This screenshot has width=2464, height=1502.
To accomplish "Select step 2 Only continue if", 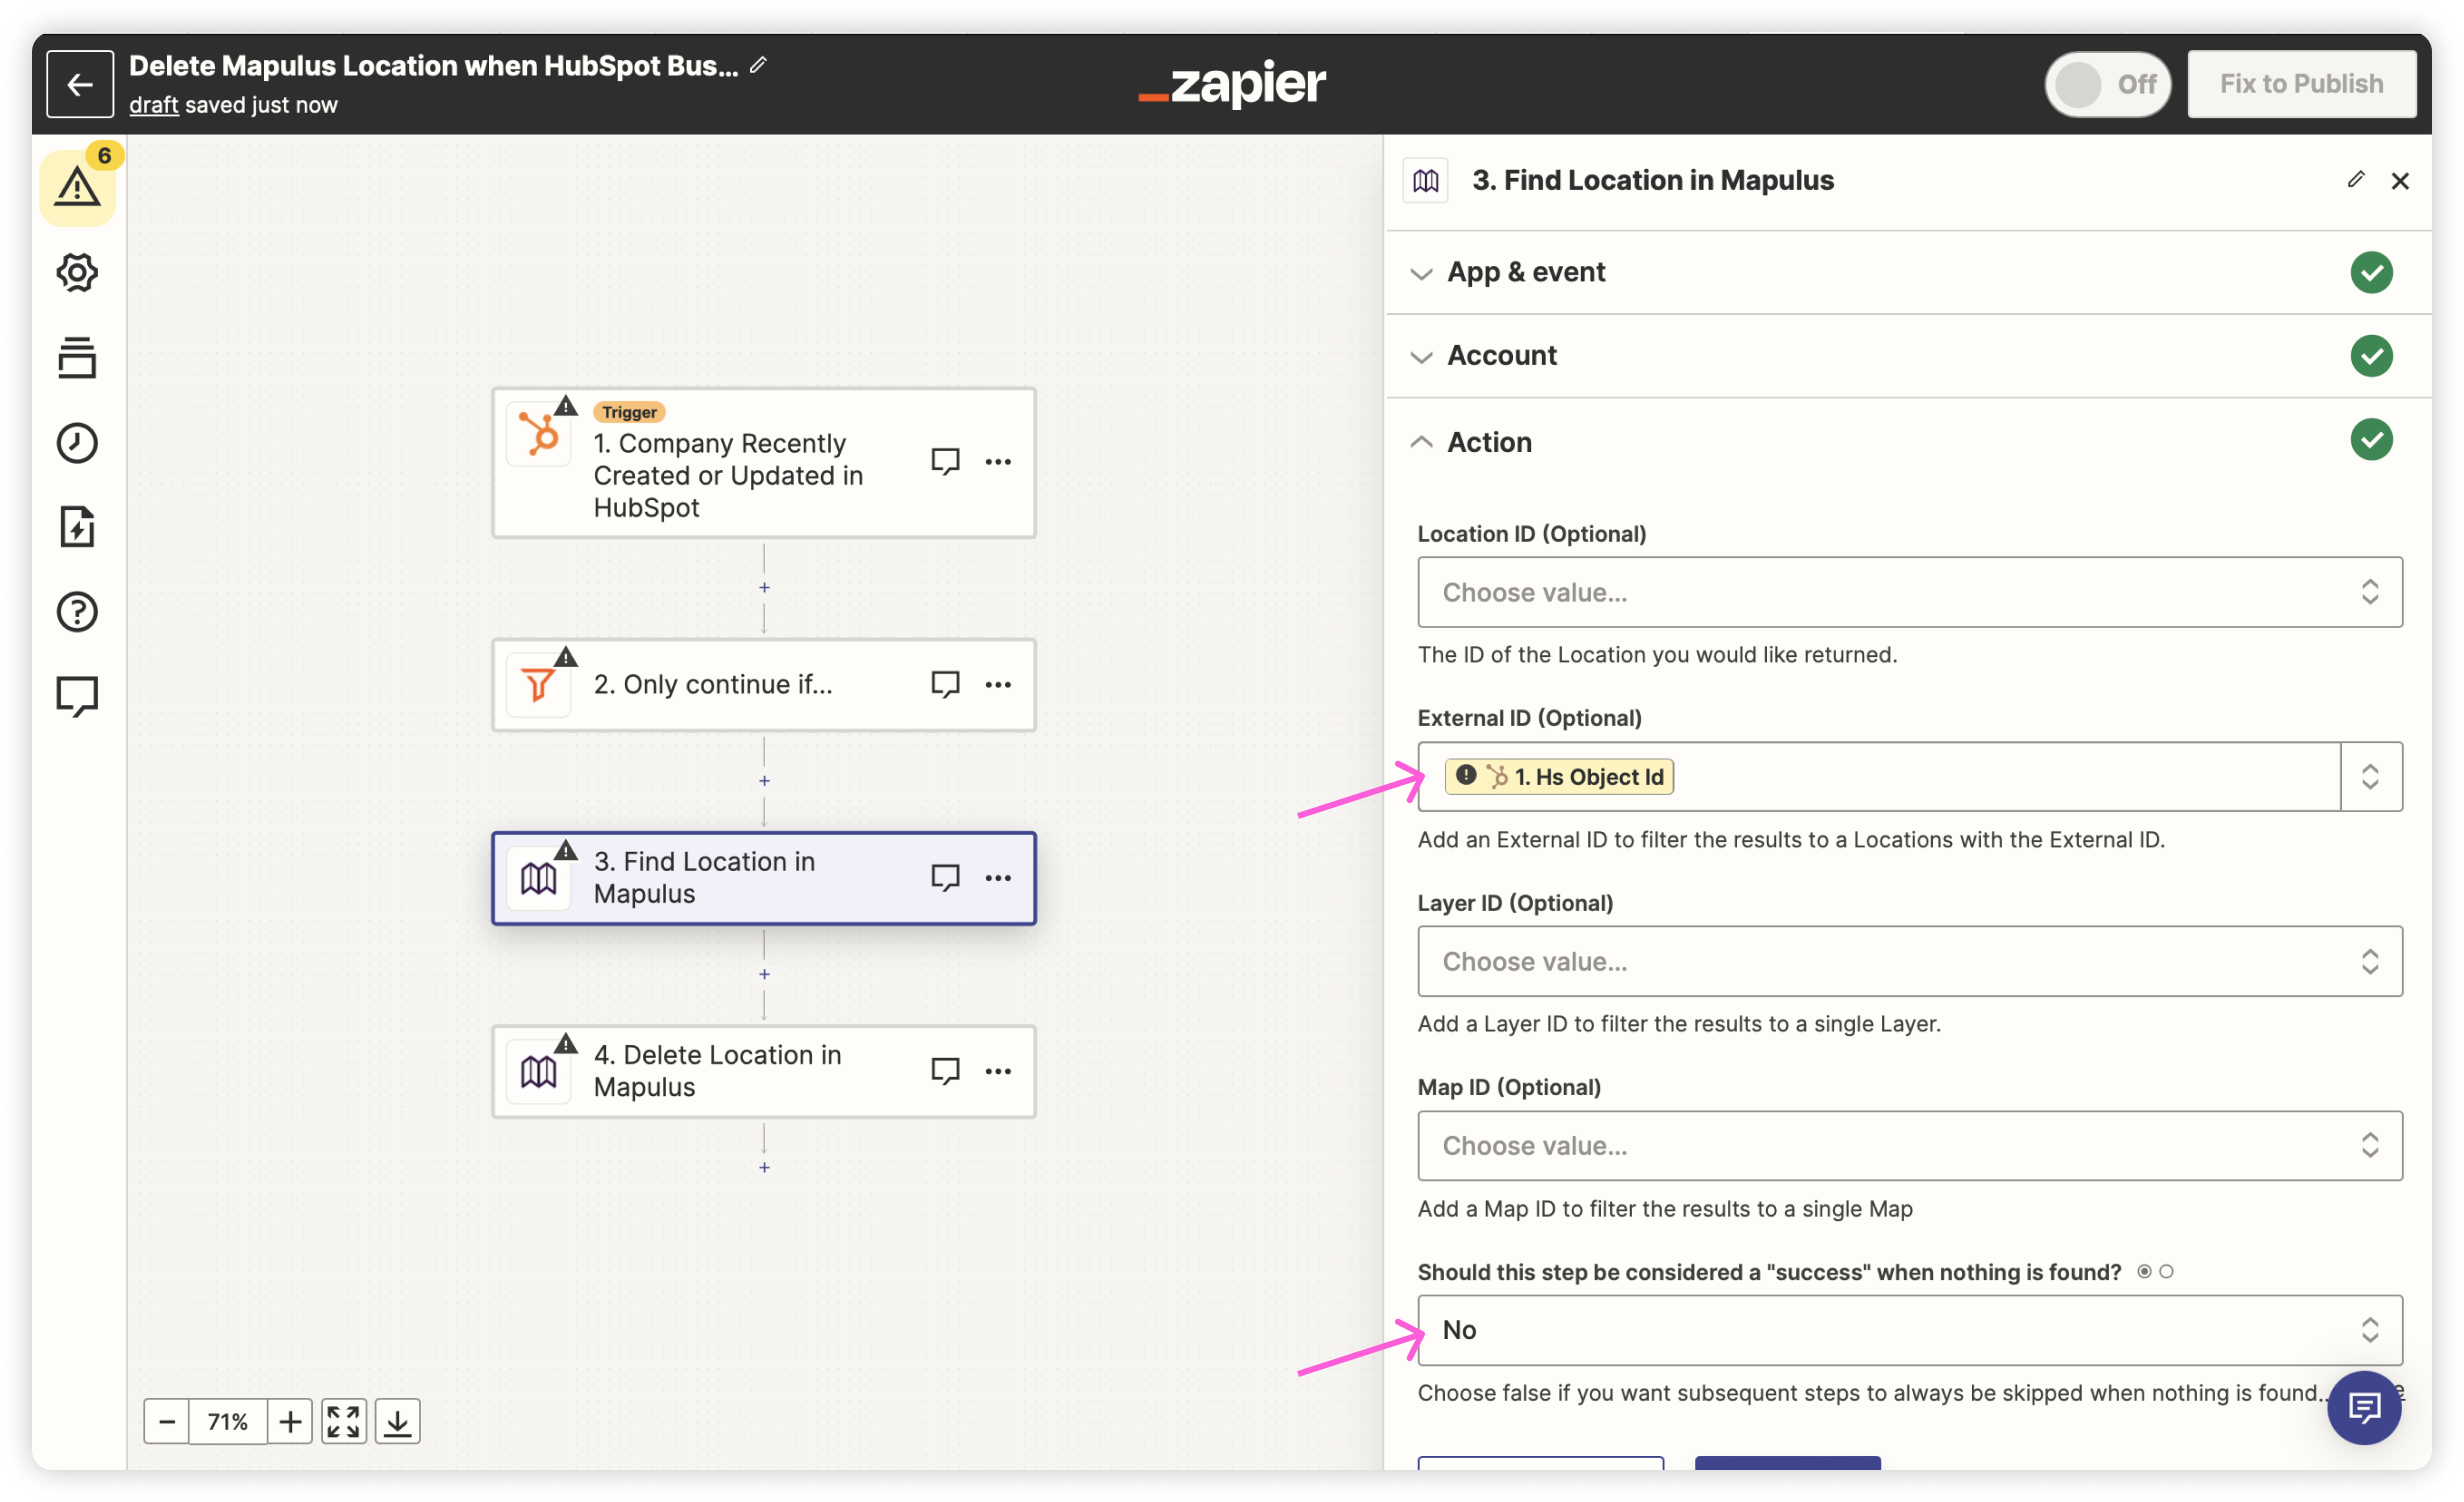I will tap(763, 685).
